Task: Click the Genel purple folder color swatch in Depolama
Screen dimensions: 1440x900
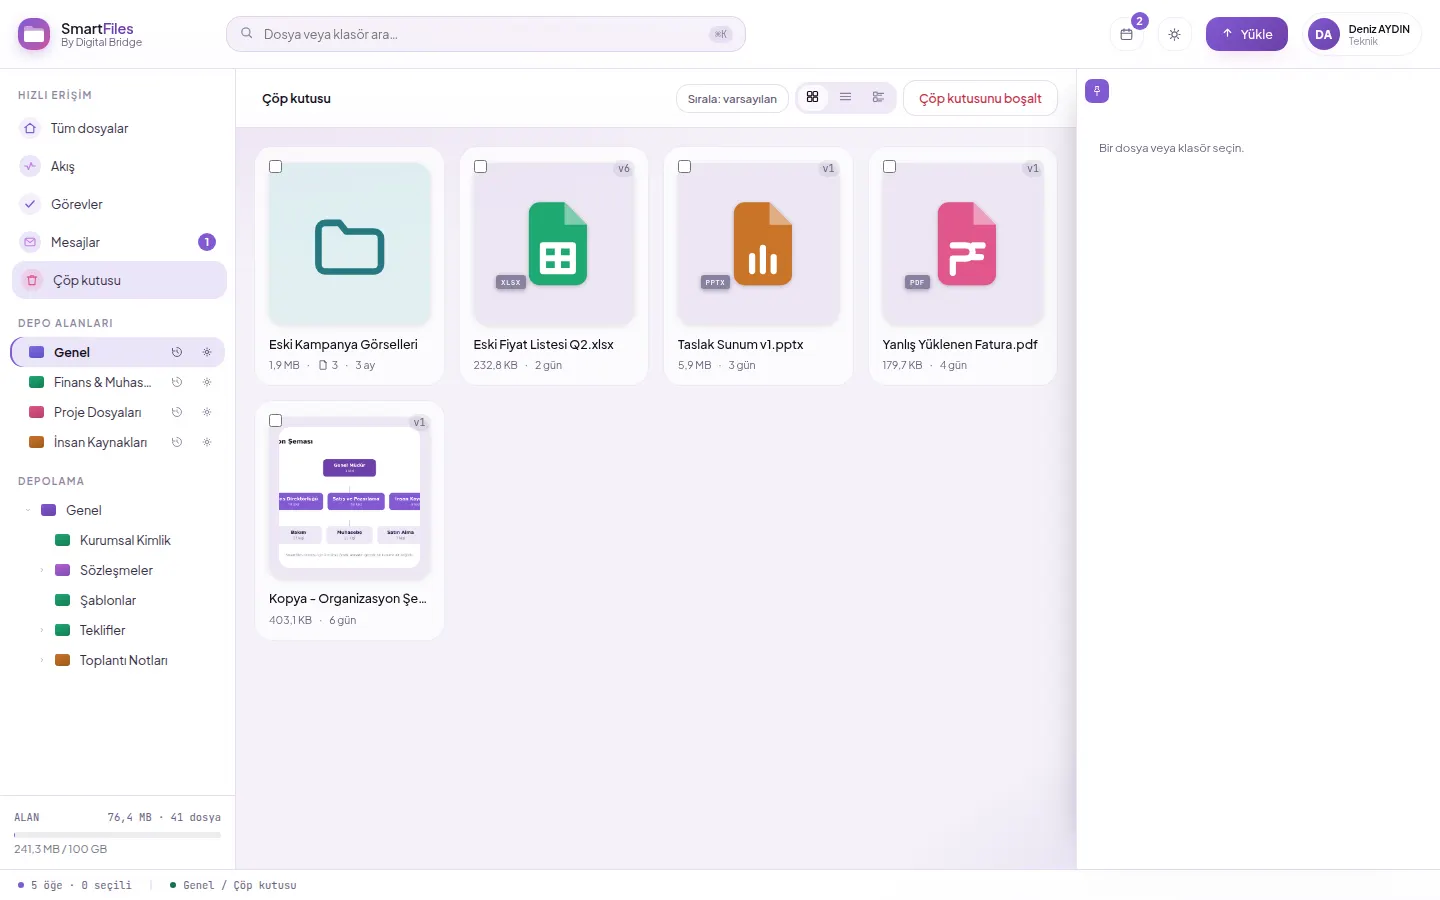Action: [48, 510]
